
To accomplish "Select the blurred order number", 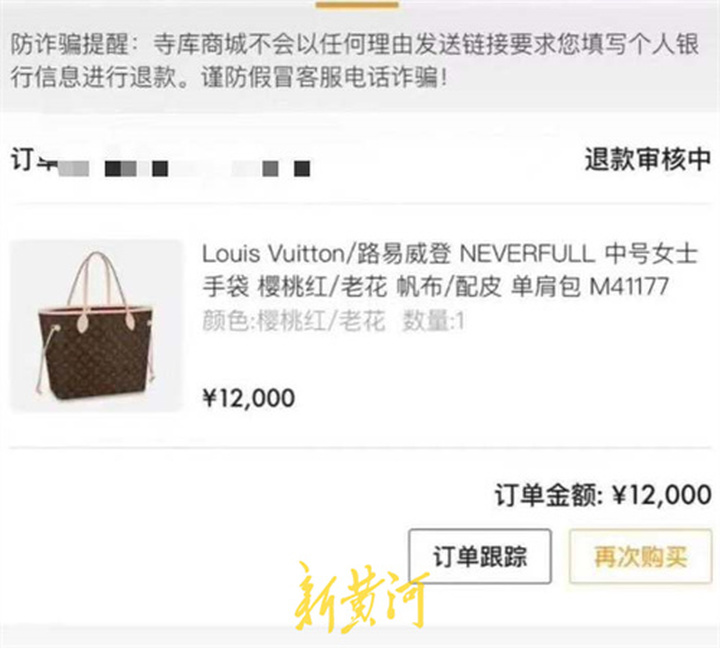I will [x=184, y=168].
